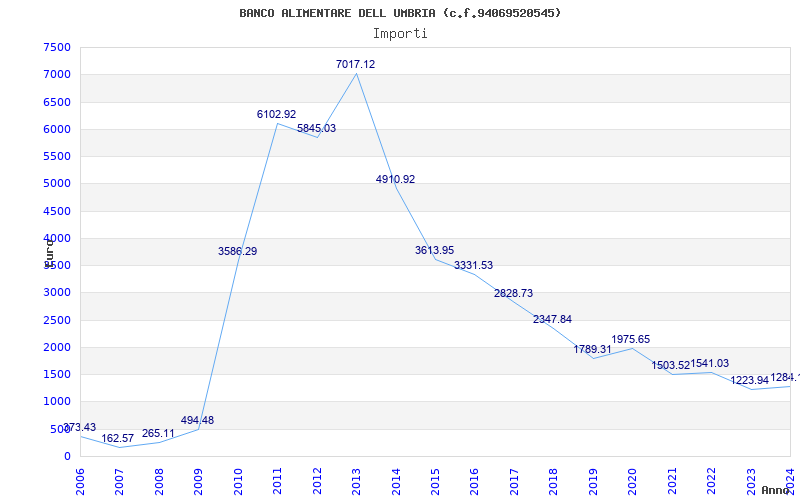
Task: Click the 2000 y-axis tick label
Action: pyautogui.click(x=57, y=347)
